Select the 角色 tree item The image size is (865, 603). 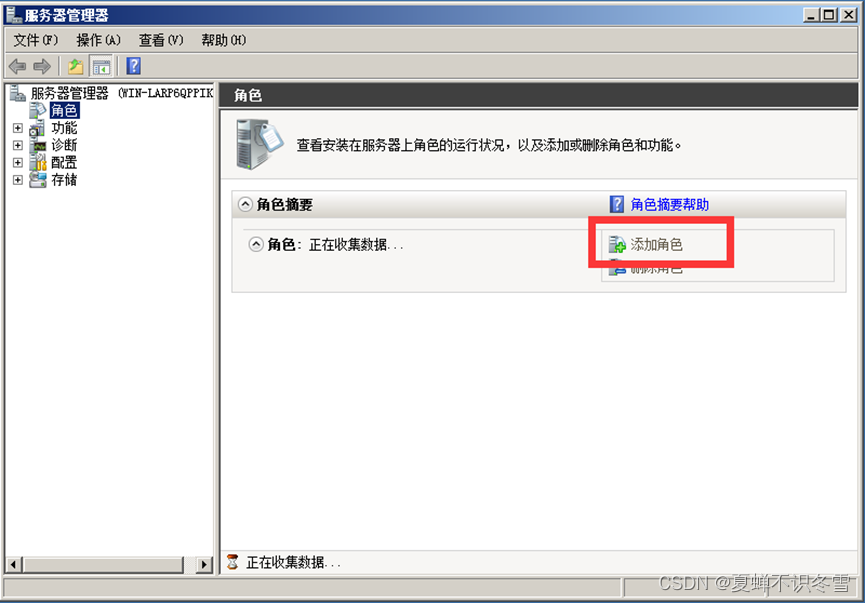[64, 111]
